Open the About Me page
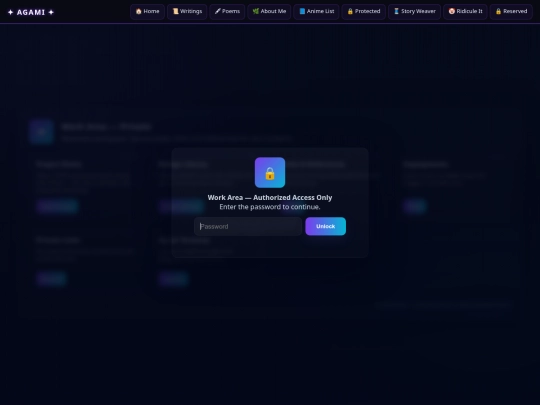Viewport: 540px width, 405px height. 269,11
